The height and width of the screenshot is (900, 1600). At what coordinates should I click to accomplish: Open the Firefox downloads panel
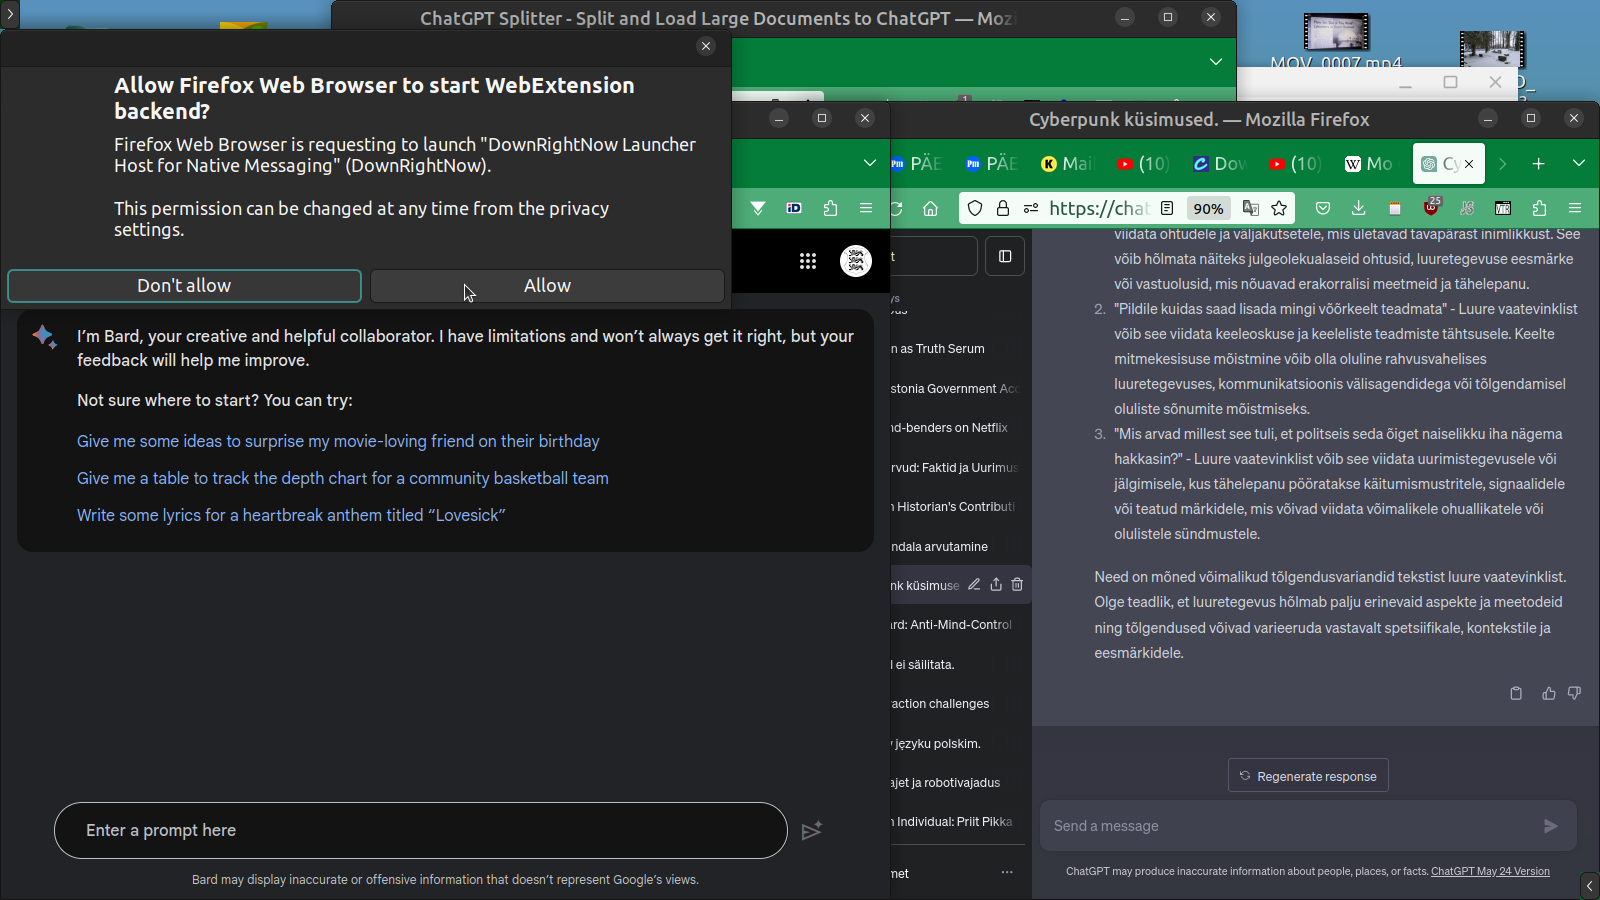[x=1358, y=208]
